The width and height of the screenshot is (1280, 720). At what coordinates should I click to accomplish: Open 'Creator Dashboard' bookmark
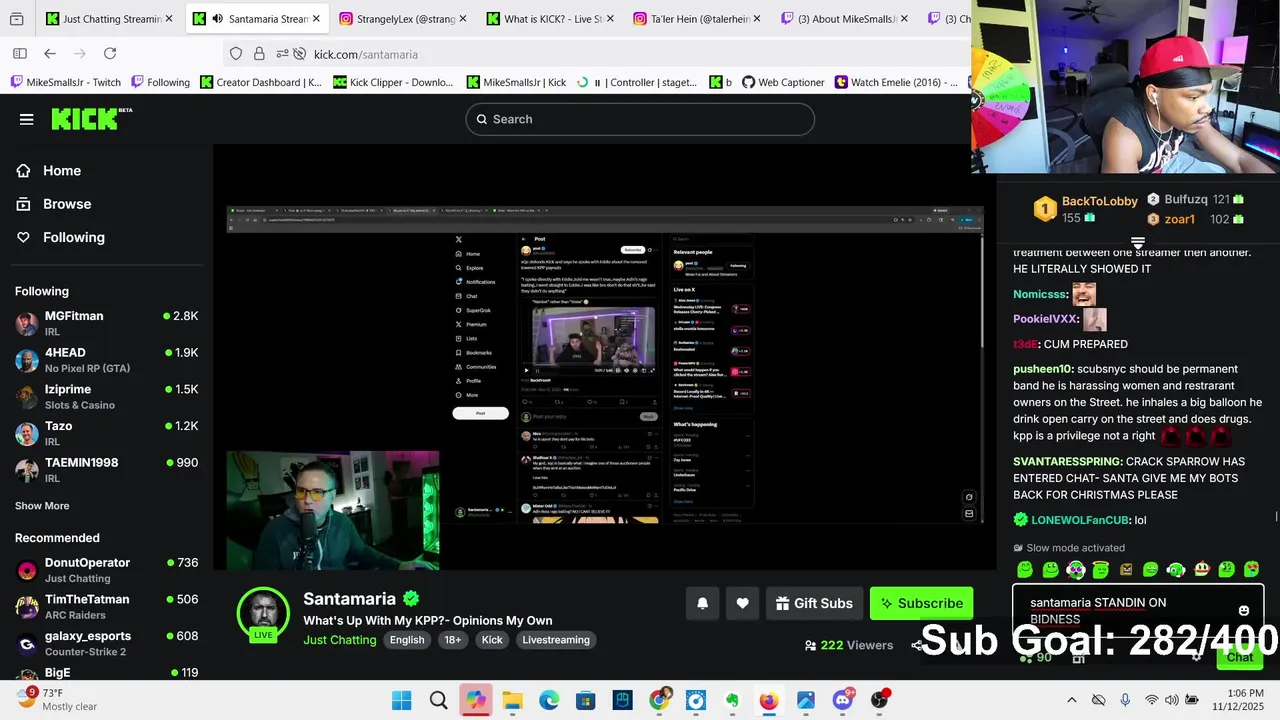pyautogui.click(x=261, y=82)
